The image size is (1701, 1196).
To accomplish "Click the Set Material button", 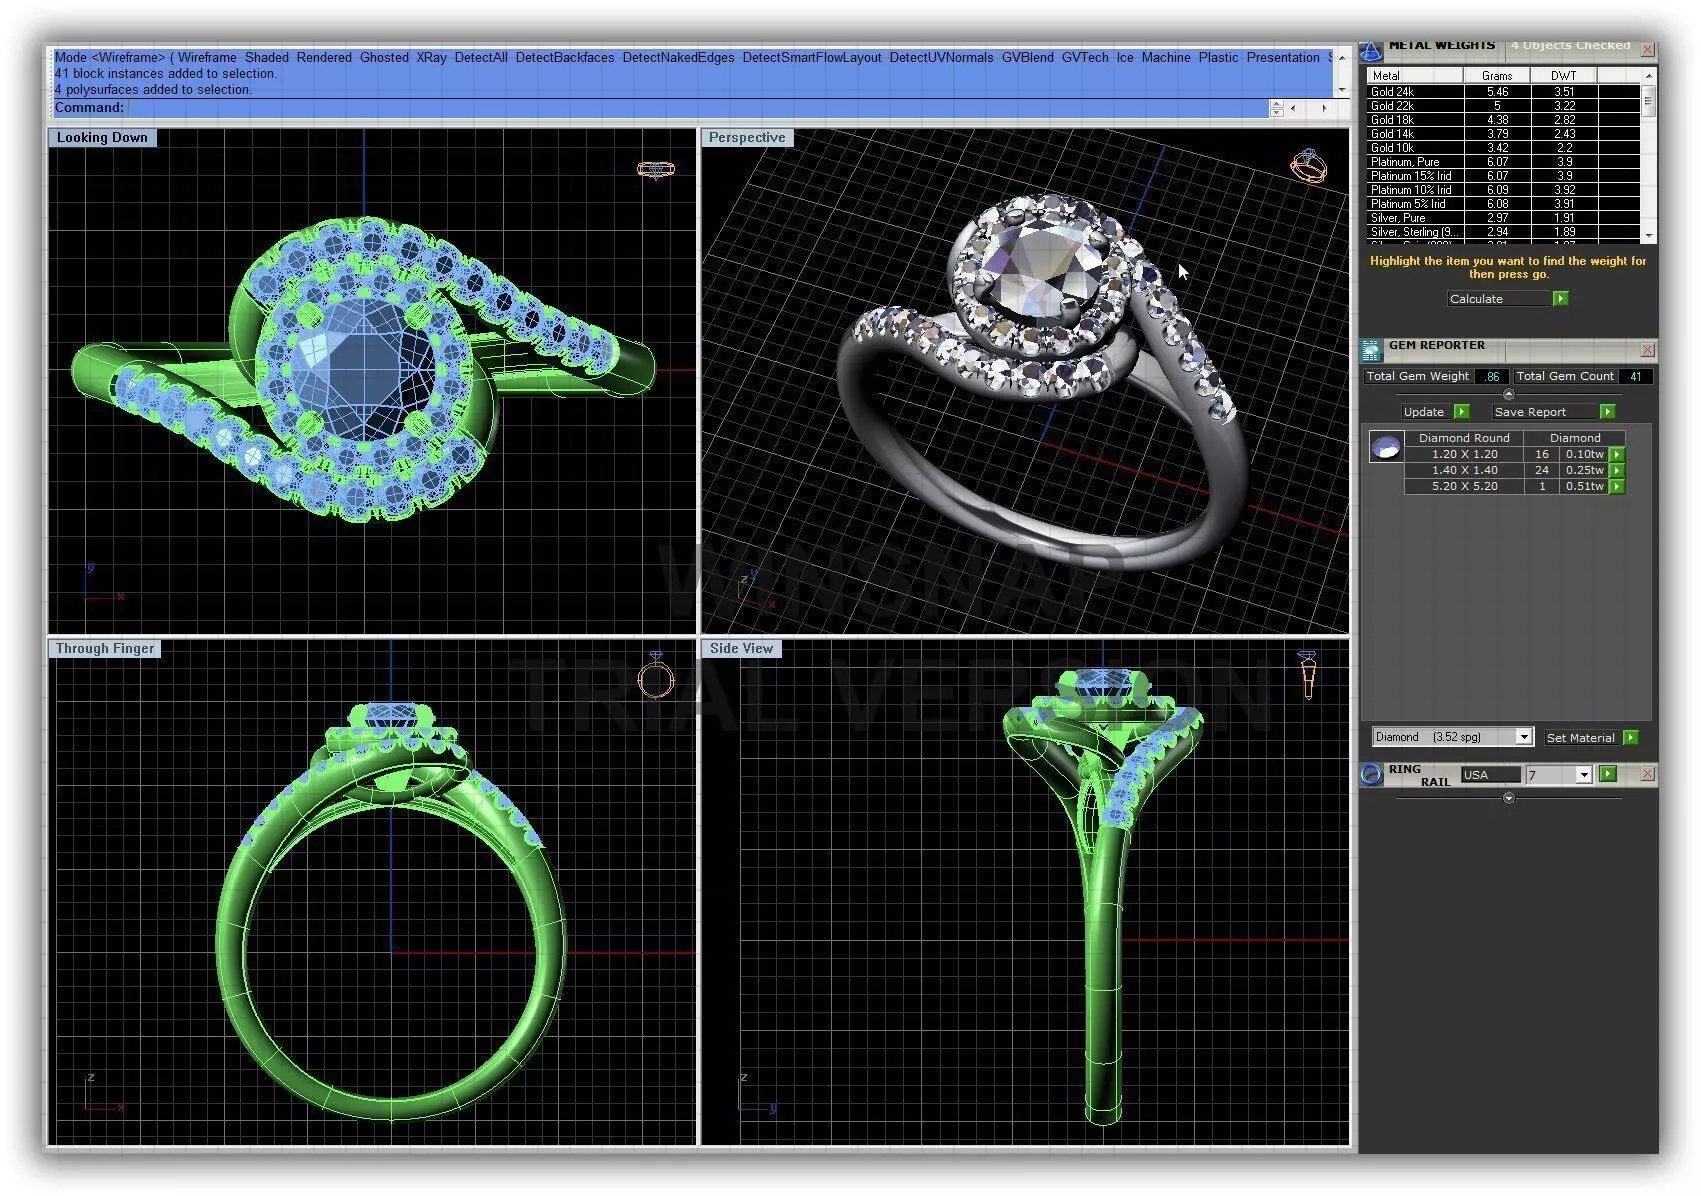I will tap(1582, 738).
